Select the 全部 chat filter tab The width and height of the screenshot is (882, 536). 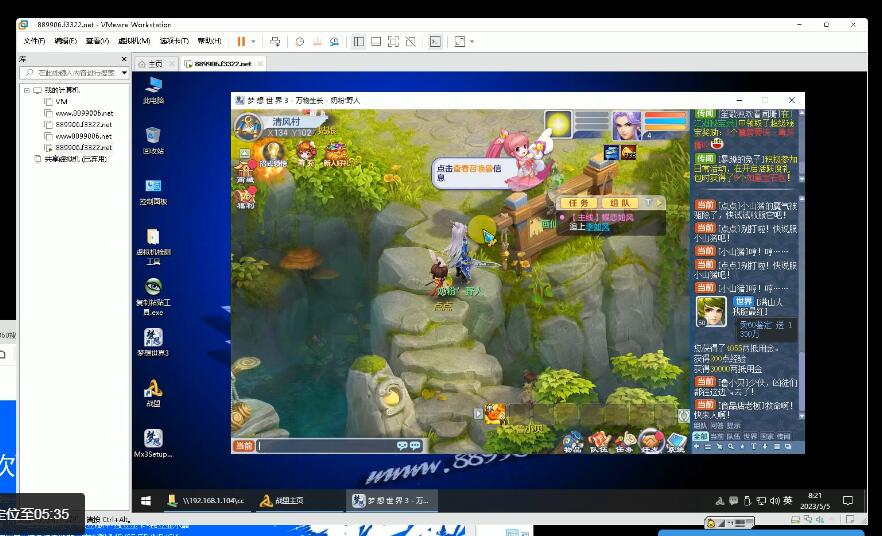tap(700, 436)
